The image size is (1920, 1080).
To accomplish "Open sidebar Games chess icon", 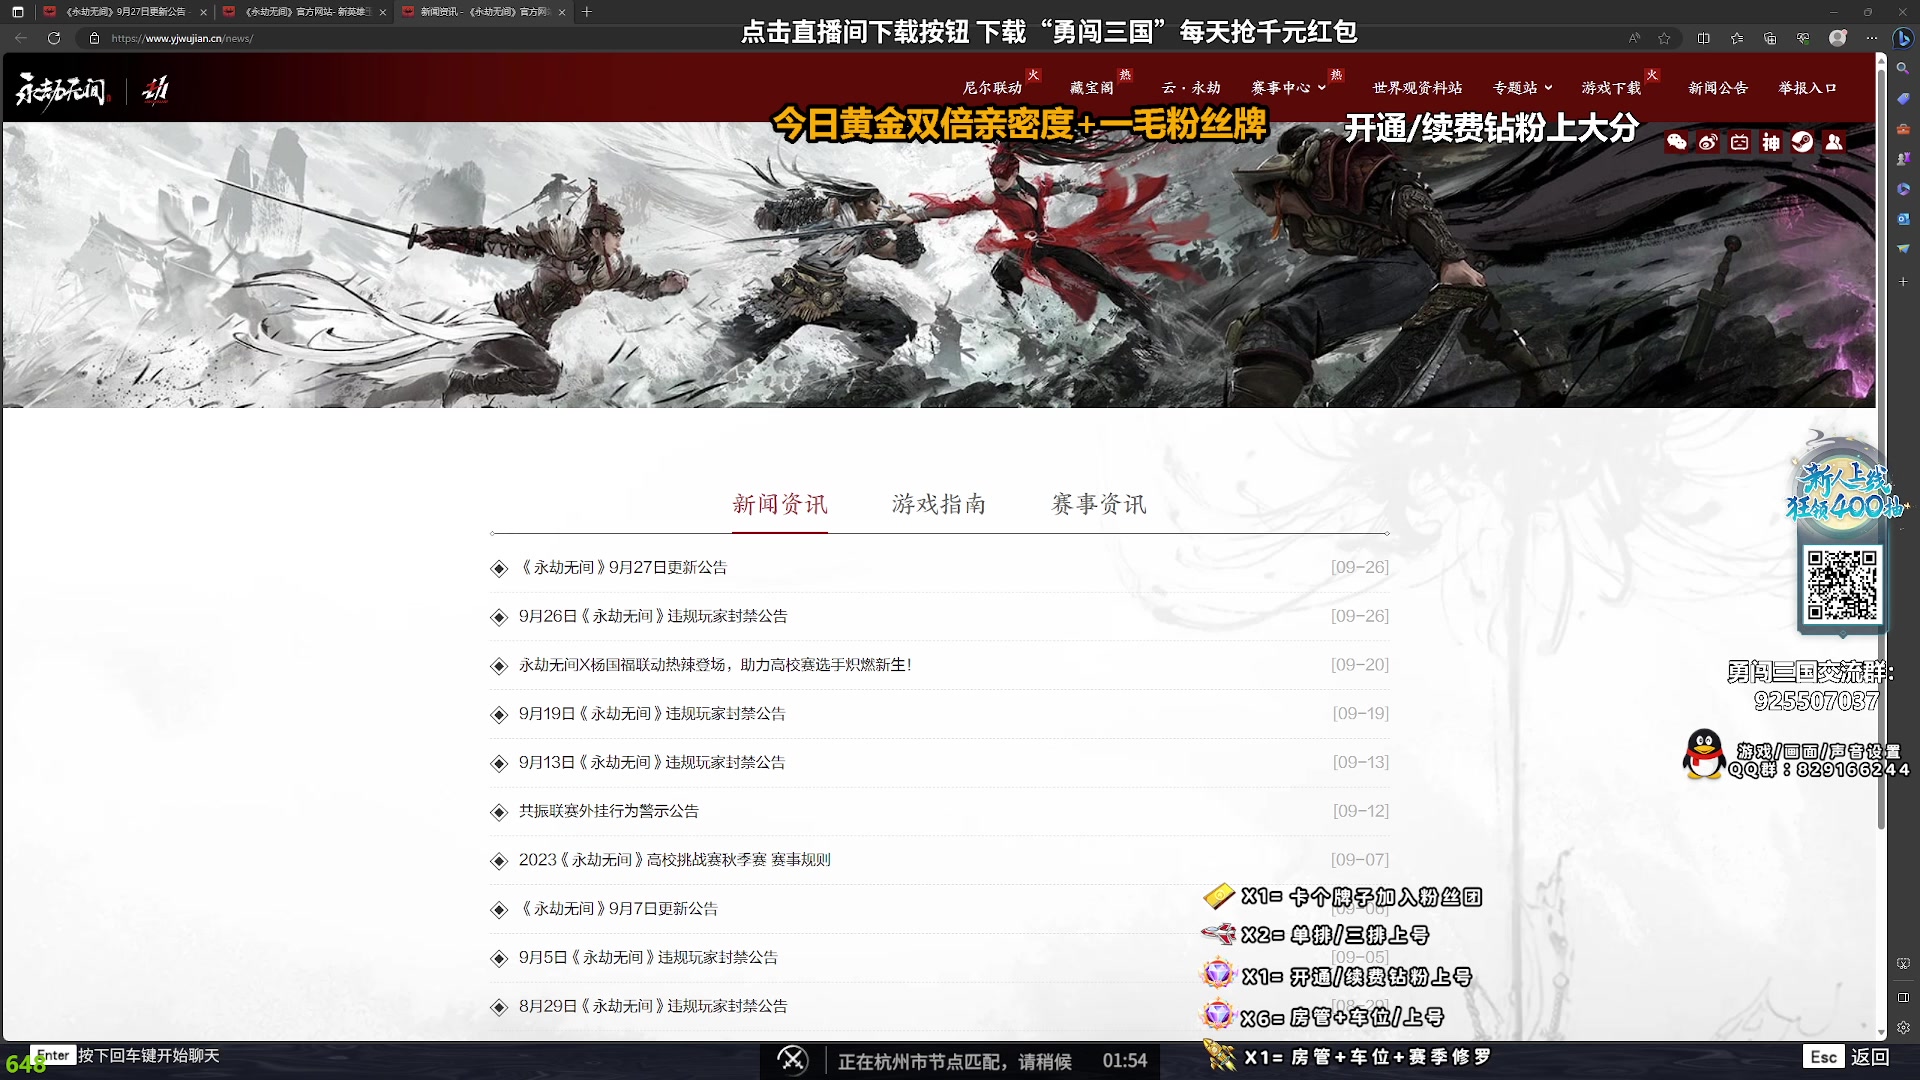I will pyautogui.click(x=1904, y=158).
